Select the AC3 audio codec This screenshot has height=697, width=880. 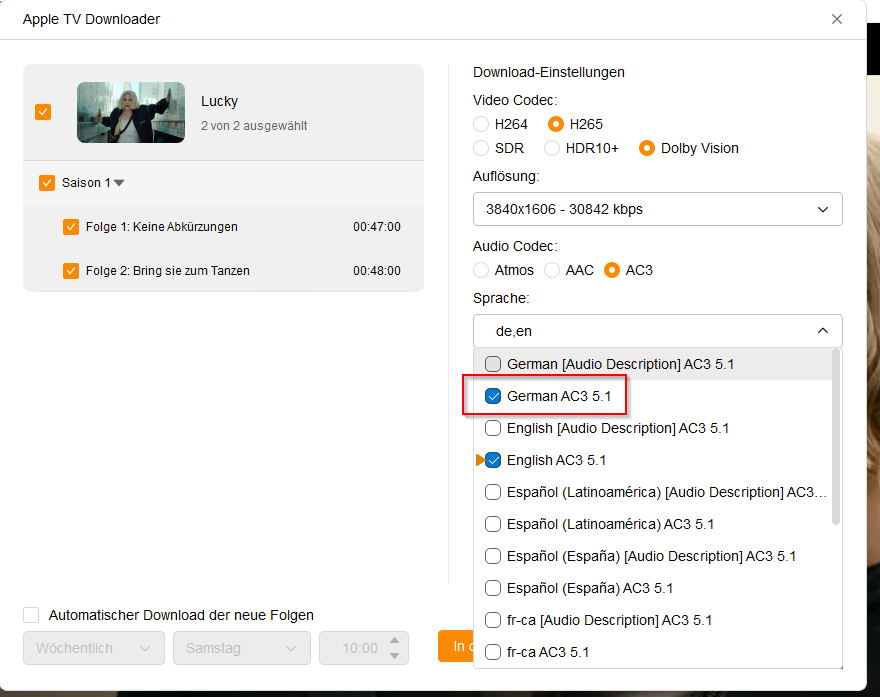[612, 270]
